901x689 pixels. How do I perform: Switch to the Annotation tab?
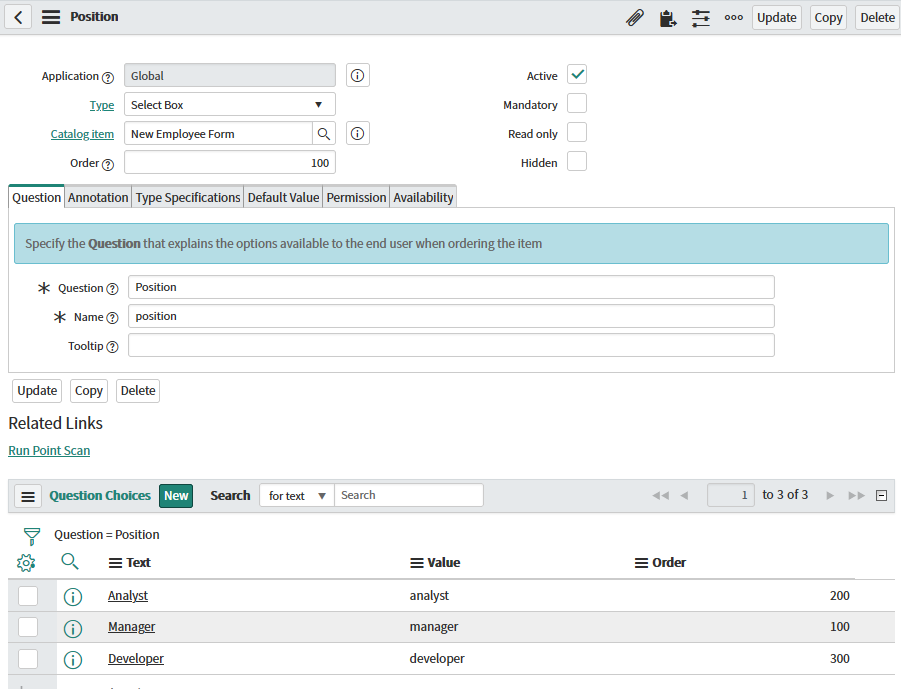tap(98, 198)
